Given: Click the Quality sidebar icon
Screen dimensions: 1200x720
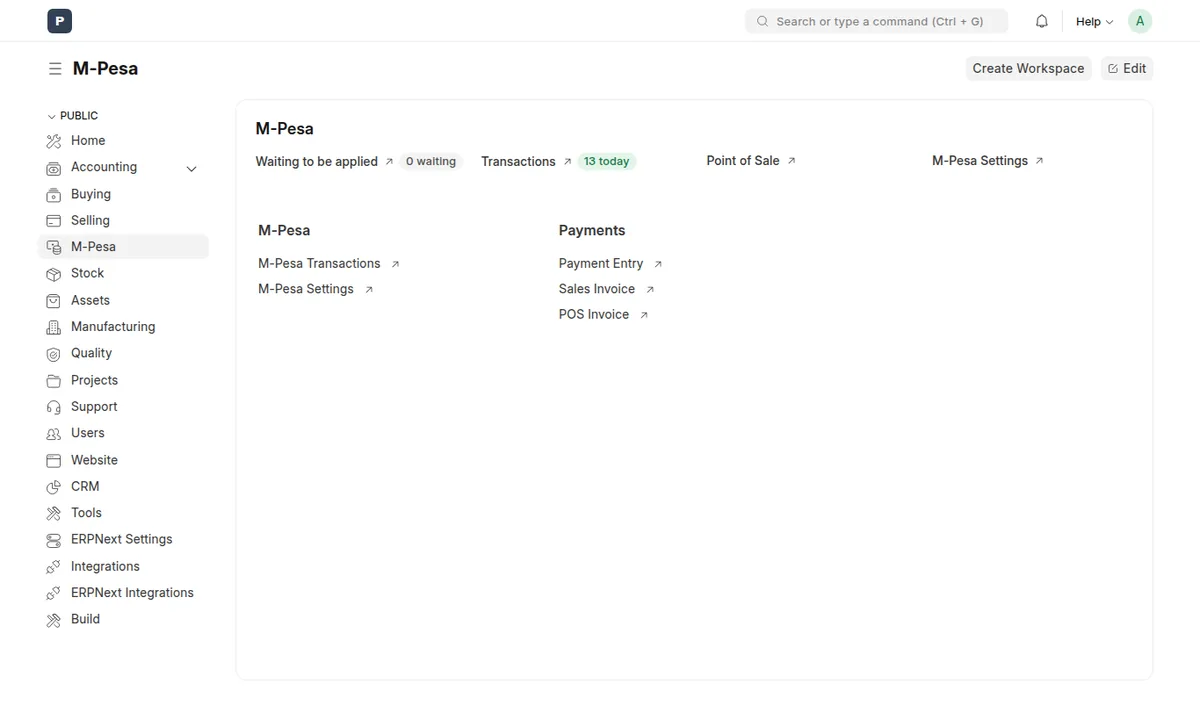Looking at the screenshot, I should 54,353.
